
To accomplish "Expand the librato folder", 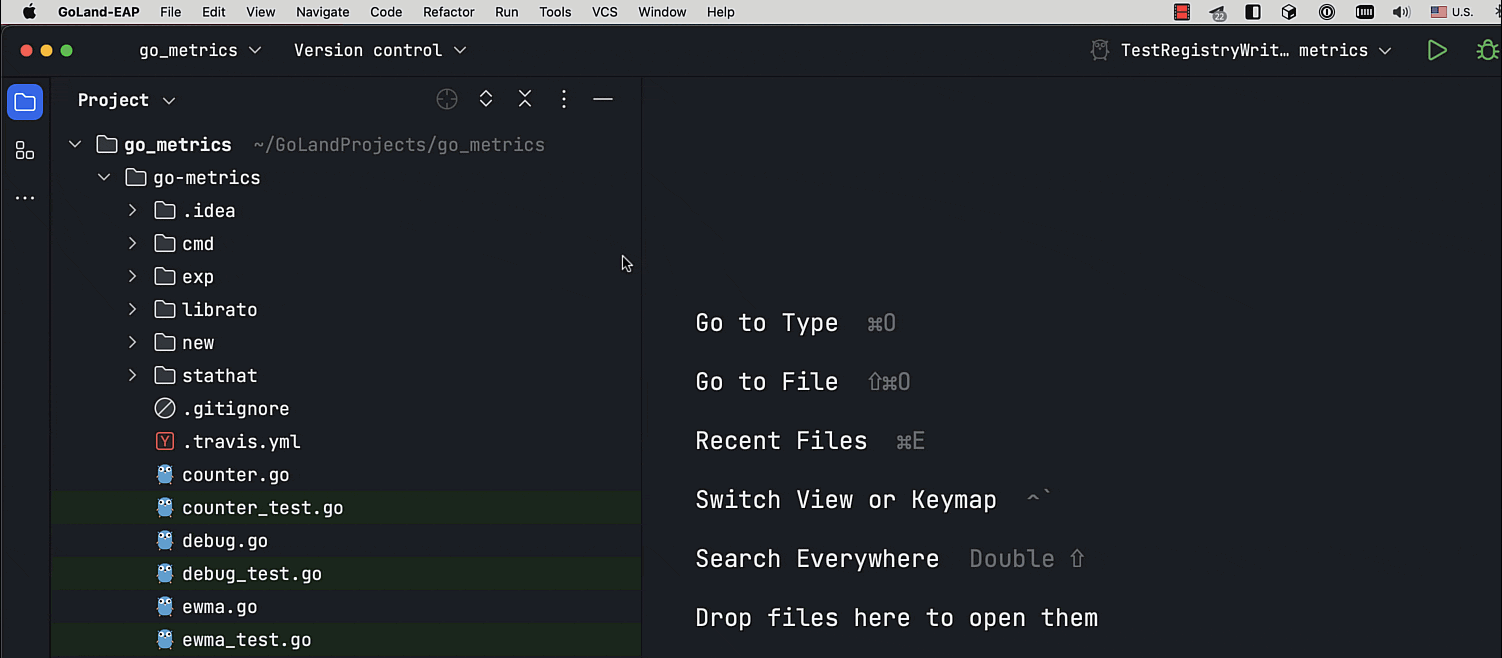I will click(x=132, y=310).
